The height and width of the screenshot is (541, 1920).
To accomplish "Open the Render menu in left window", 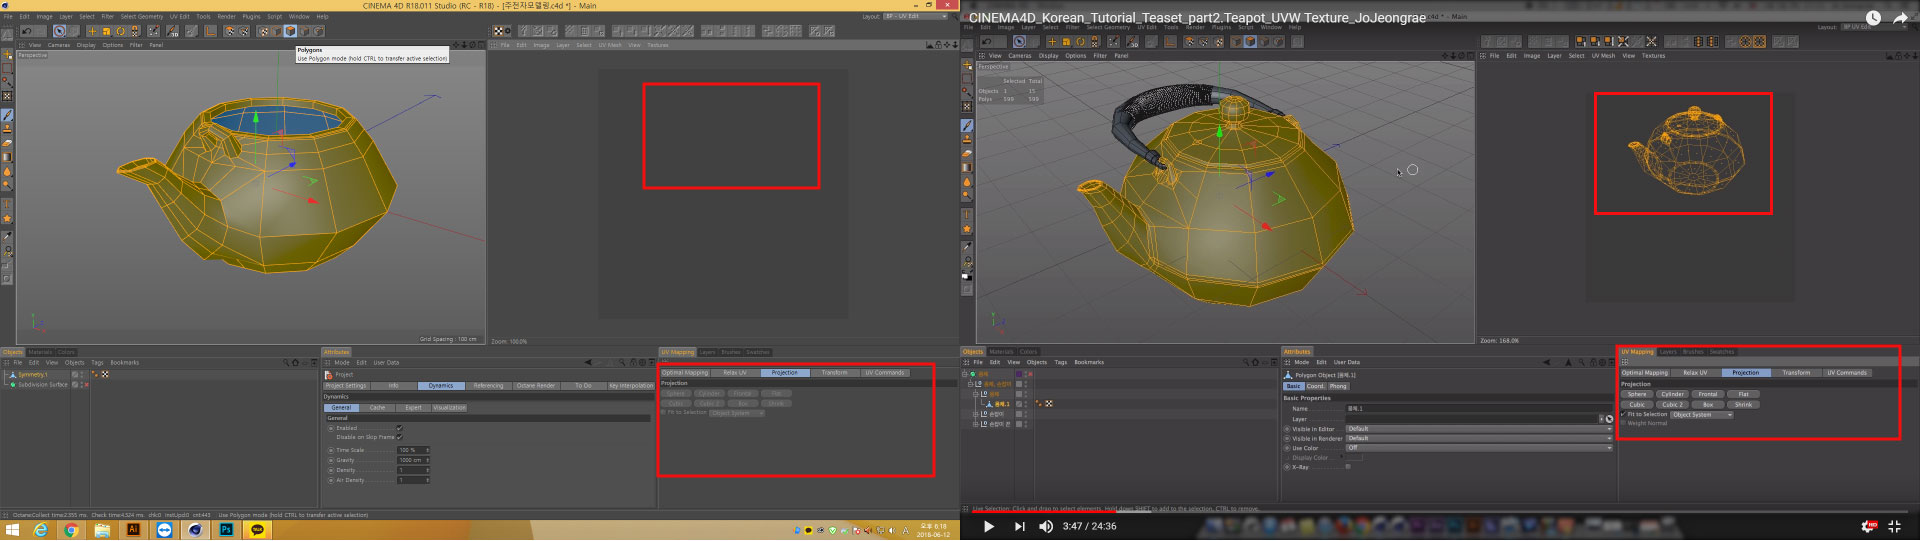I will pyautogui.click(x=226, y=16).
